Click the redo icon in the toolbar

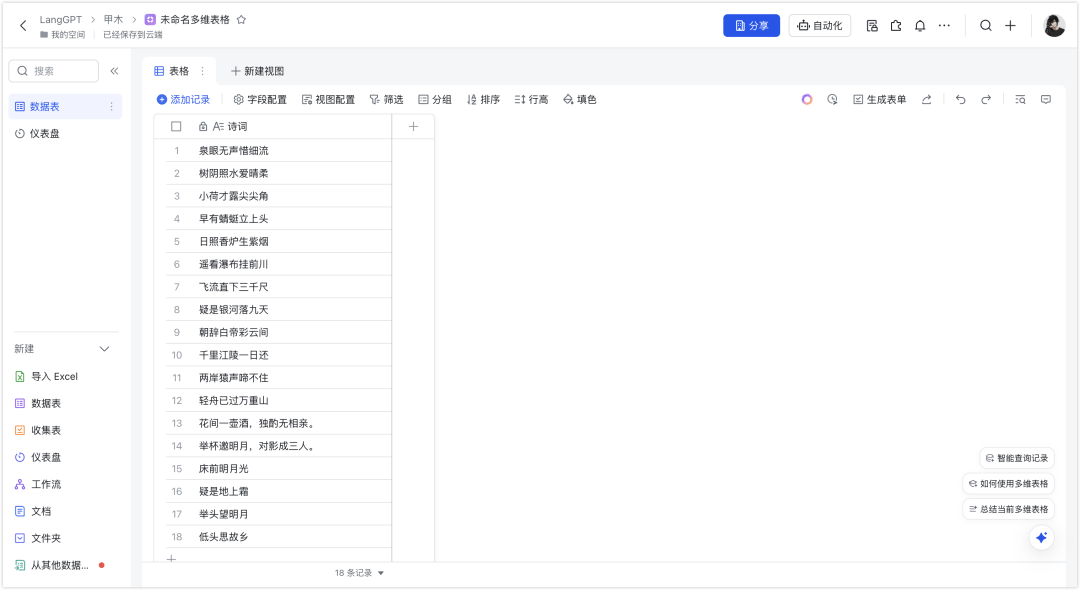[x=987, y=99]
